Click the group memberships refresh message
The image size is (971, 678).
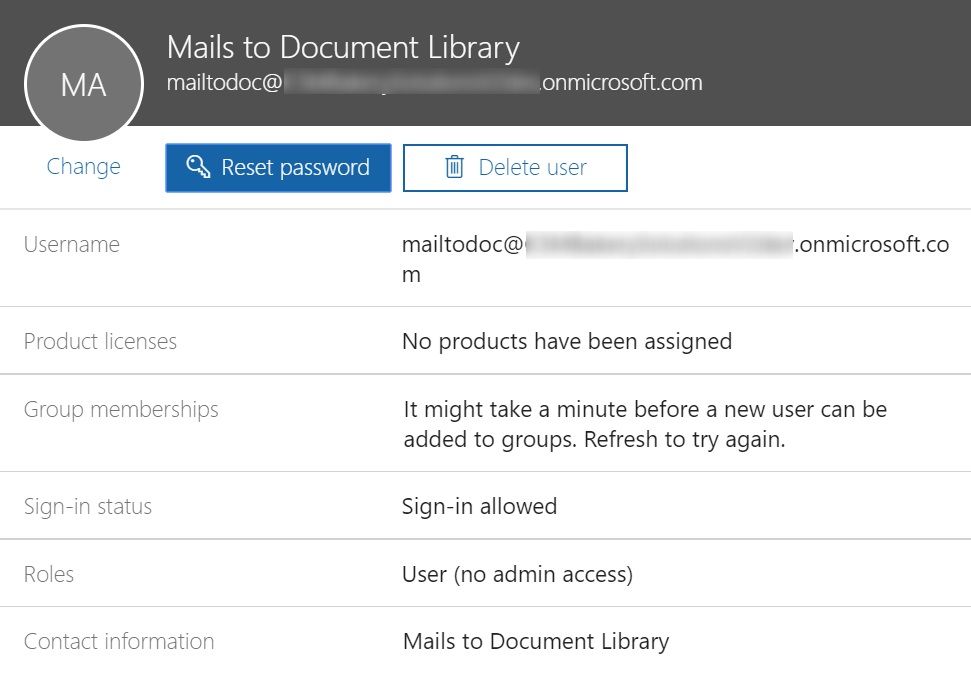click(645, 424)
